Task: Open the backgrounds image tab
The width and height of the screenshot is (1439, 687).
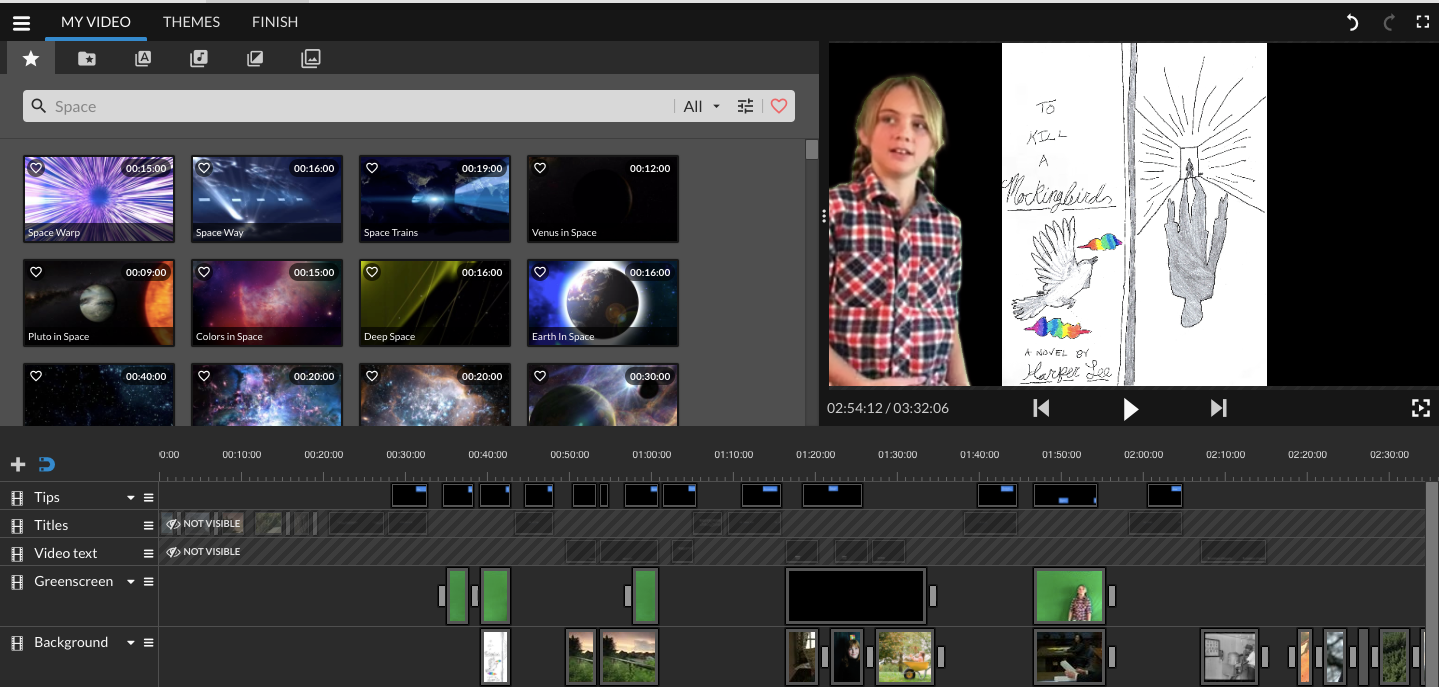Action: (311, 58)
